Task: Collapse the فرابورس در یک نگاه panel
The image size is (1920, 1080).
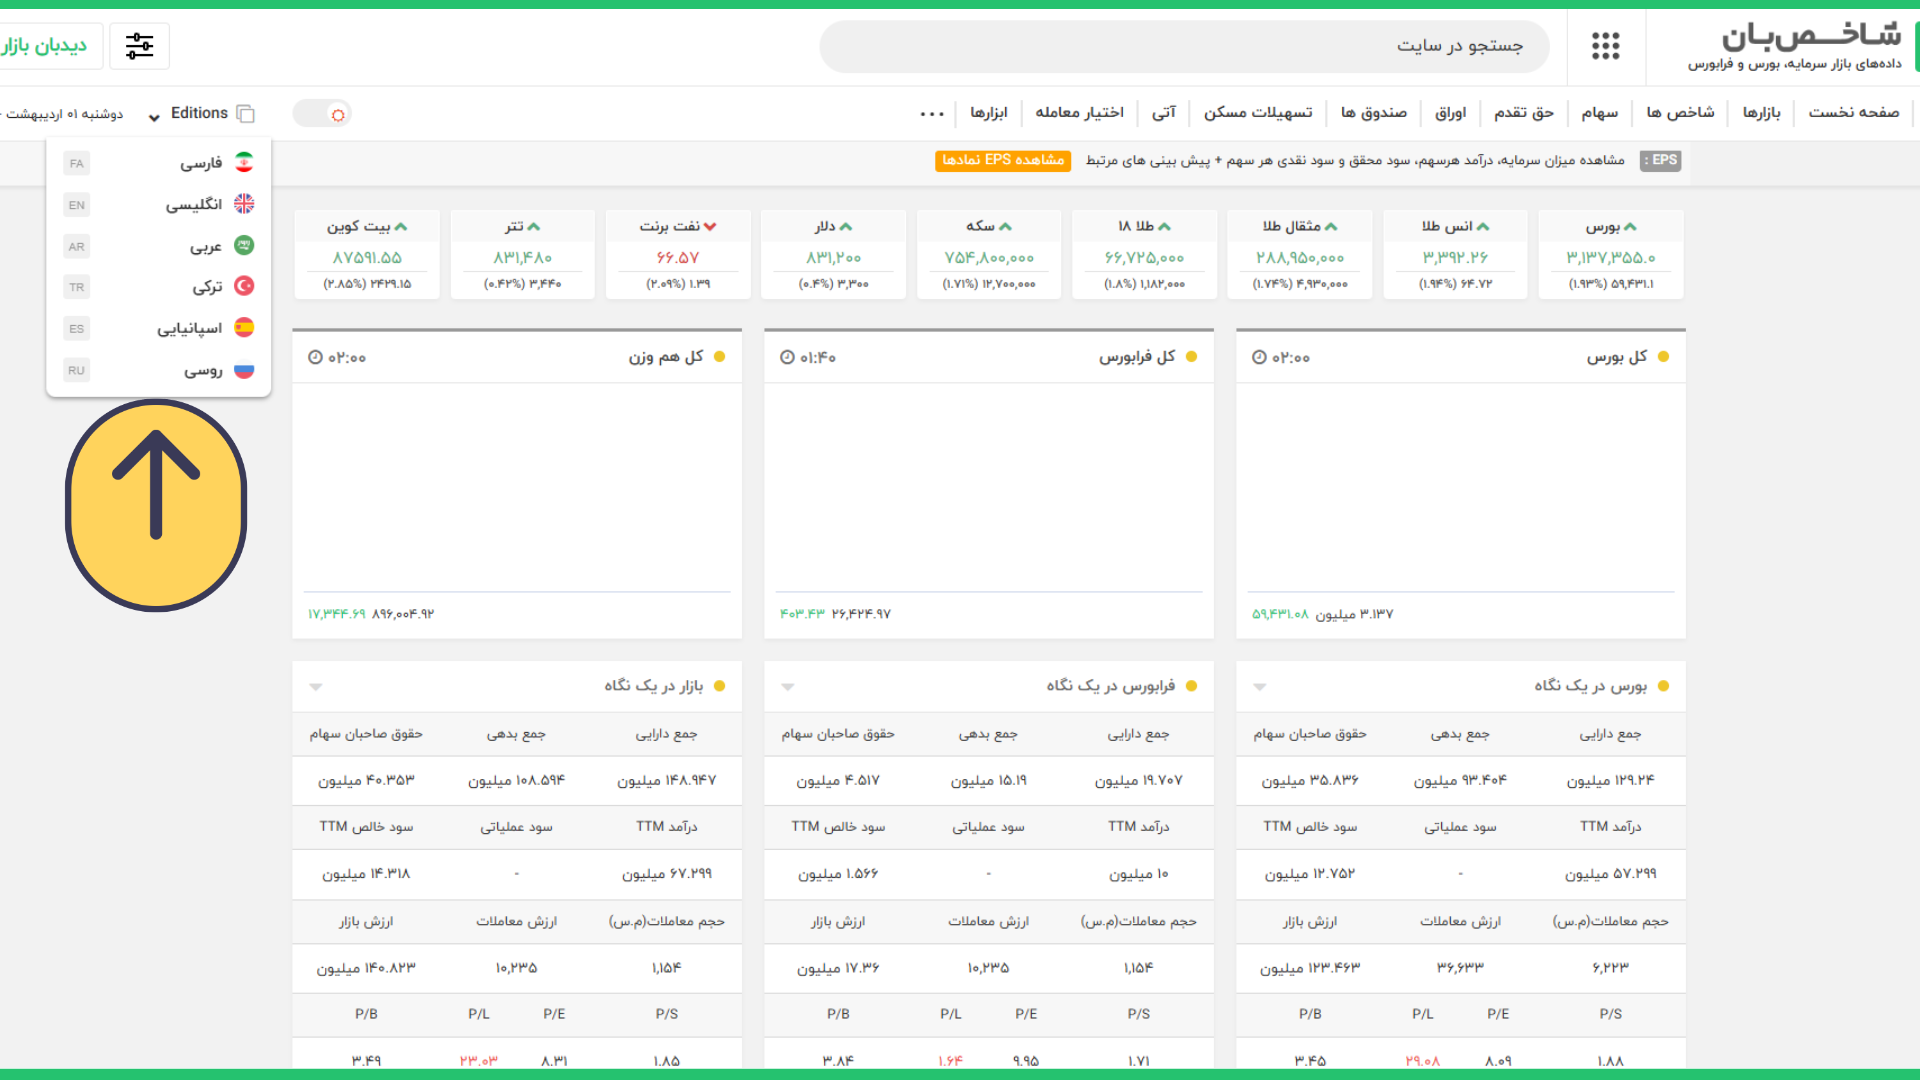Action: (788, 687)
